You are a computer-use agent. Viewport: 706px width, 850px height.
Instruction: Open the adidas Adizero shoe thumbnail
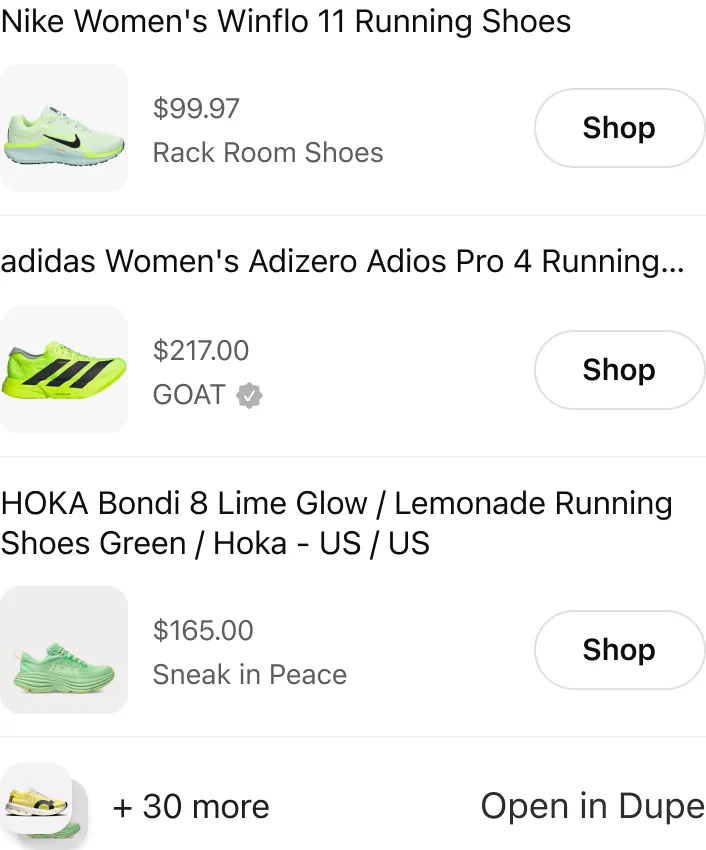(x=64, y=370)
